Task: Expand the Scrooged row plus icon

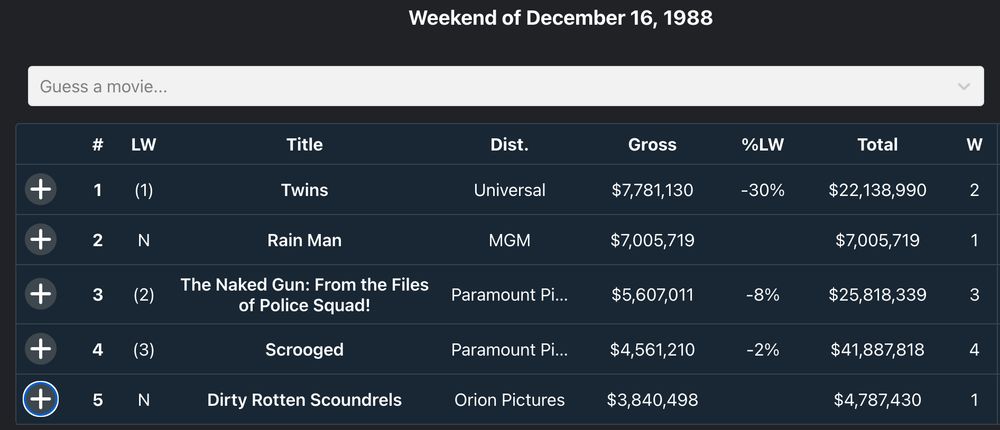Action: (40, 349)
